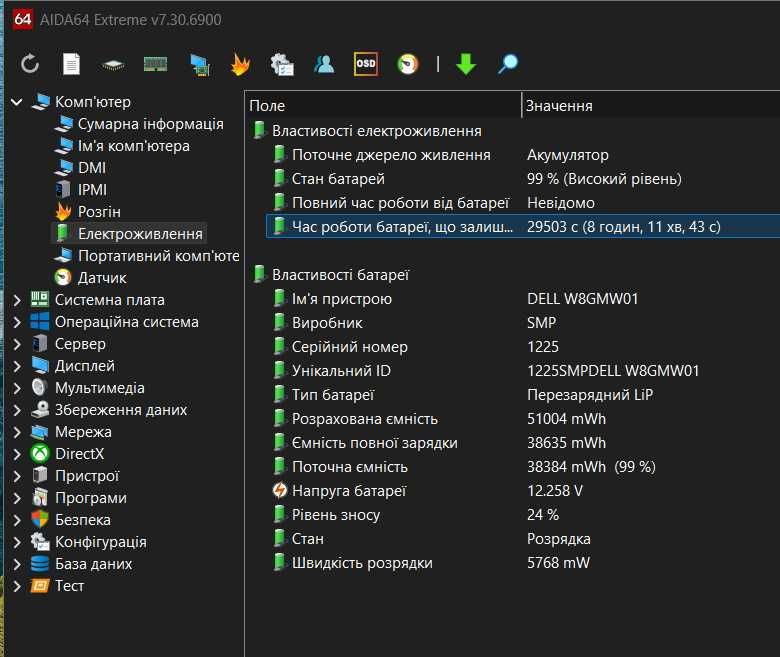Viewport: 780px width, 657px height.
Task: Click the Значення column header
Action: [x=651, y=105]
